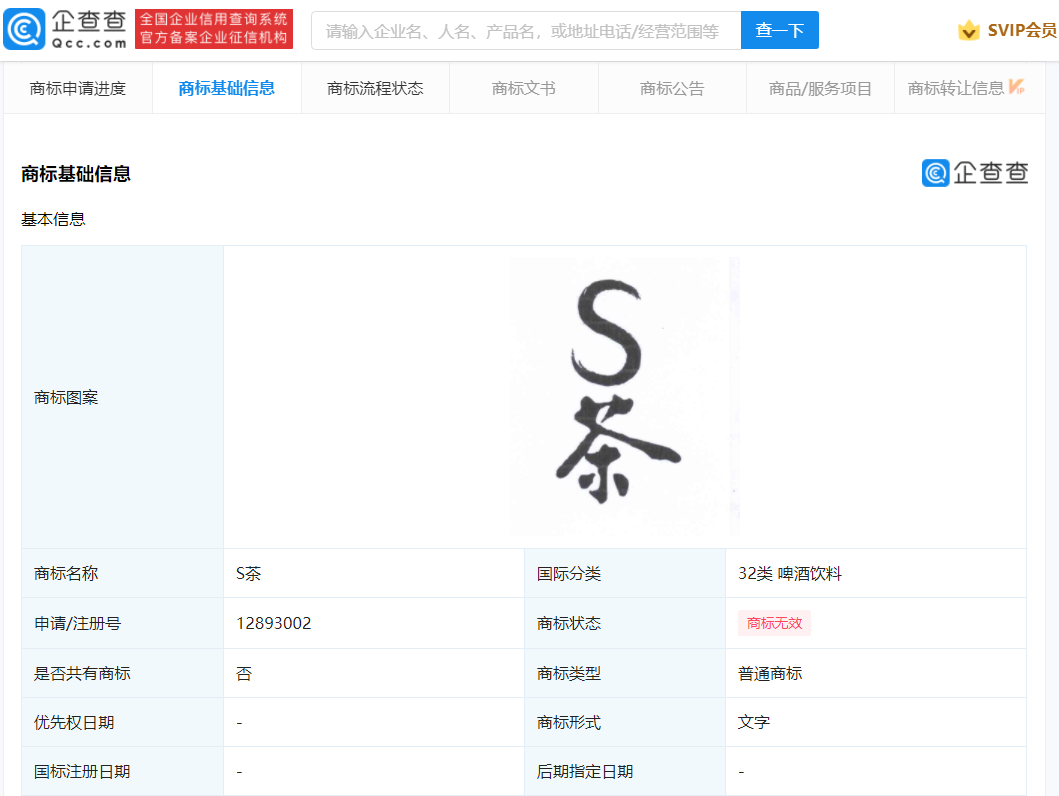Viewport: 1059px width, 796px height.
Task: Click the red official credit system banner
Action: click(x=214, y=29)
